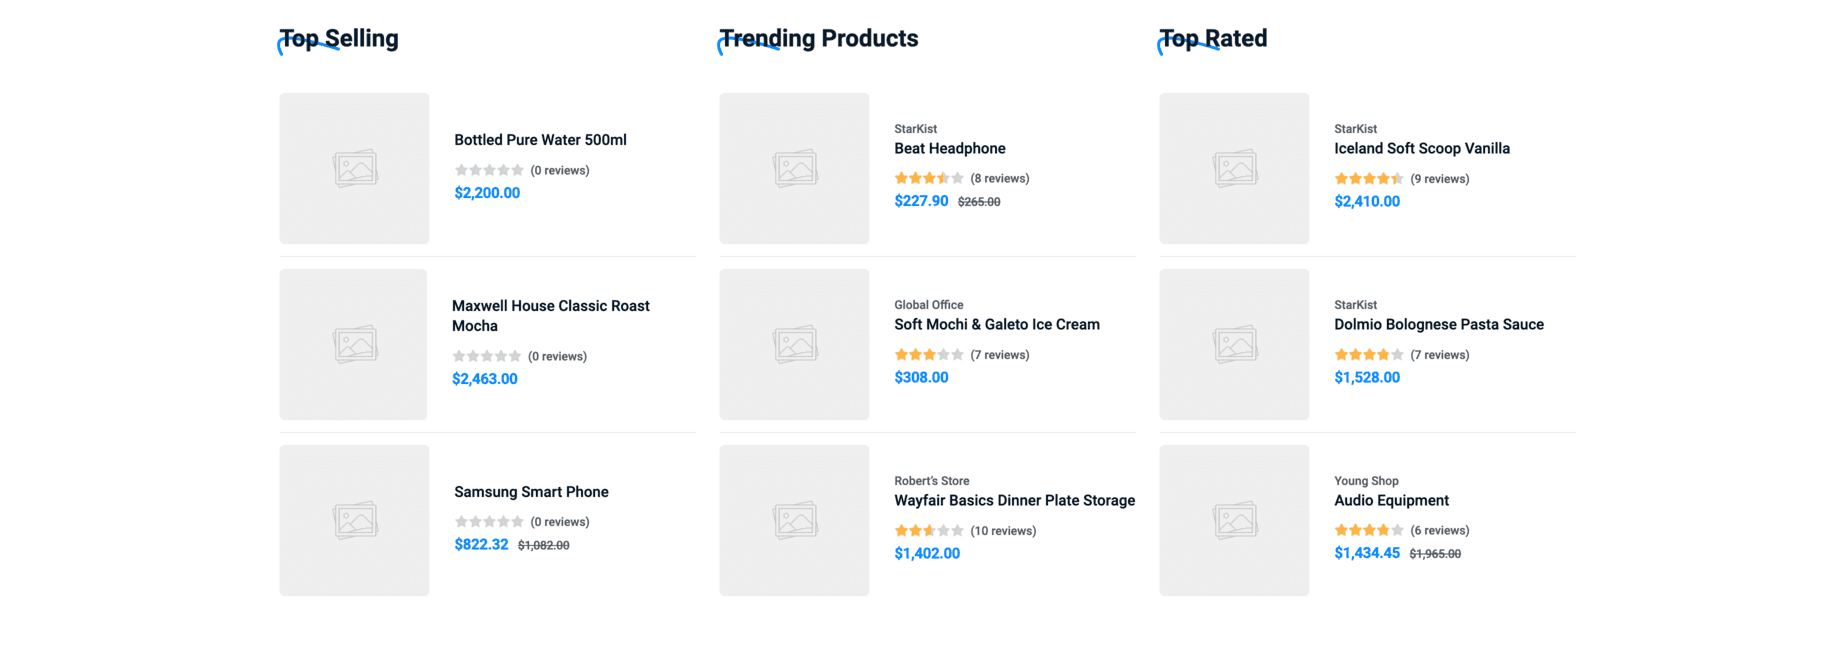Click Dolmio Bolognese Pasta Sauce thumbnail
The image size is (1840, 645).
click(1234, 344)
